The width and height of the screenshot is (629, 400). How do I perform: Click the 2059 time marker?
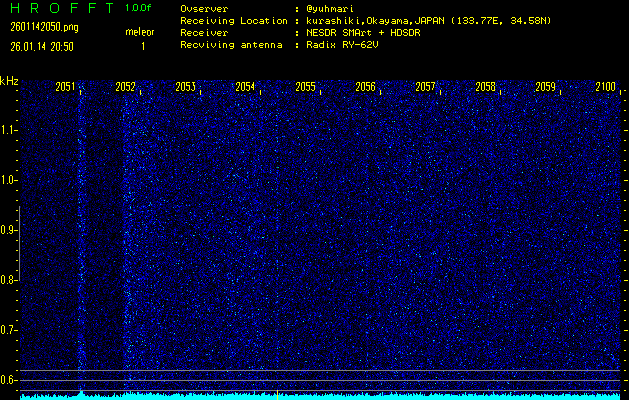546,87
